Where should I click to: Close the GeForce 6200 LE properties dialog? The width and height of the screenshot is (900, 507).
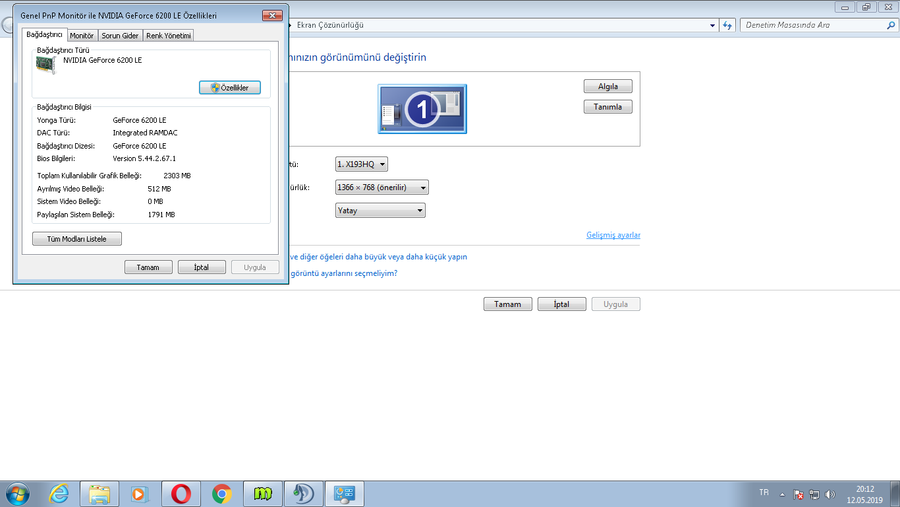(272, 16)
